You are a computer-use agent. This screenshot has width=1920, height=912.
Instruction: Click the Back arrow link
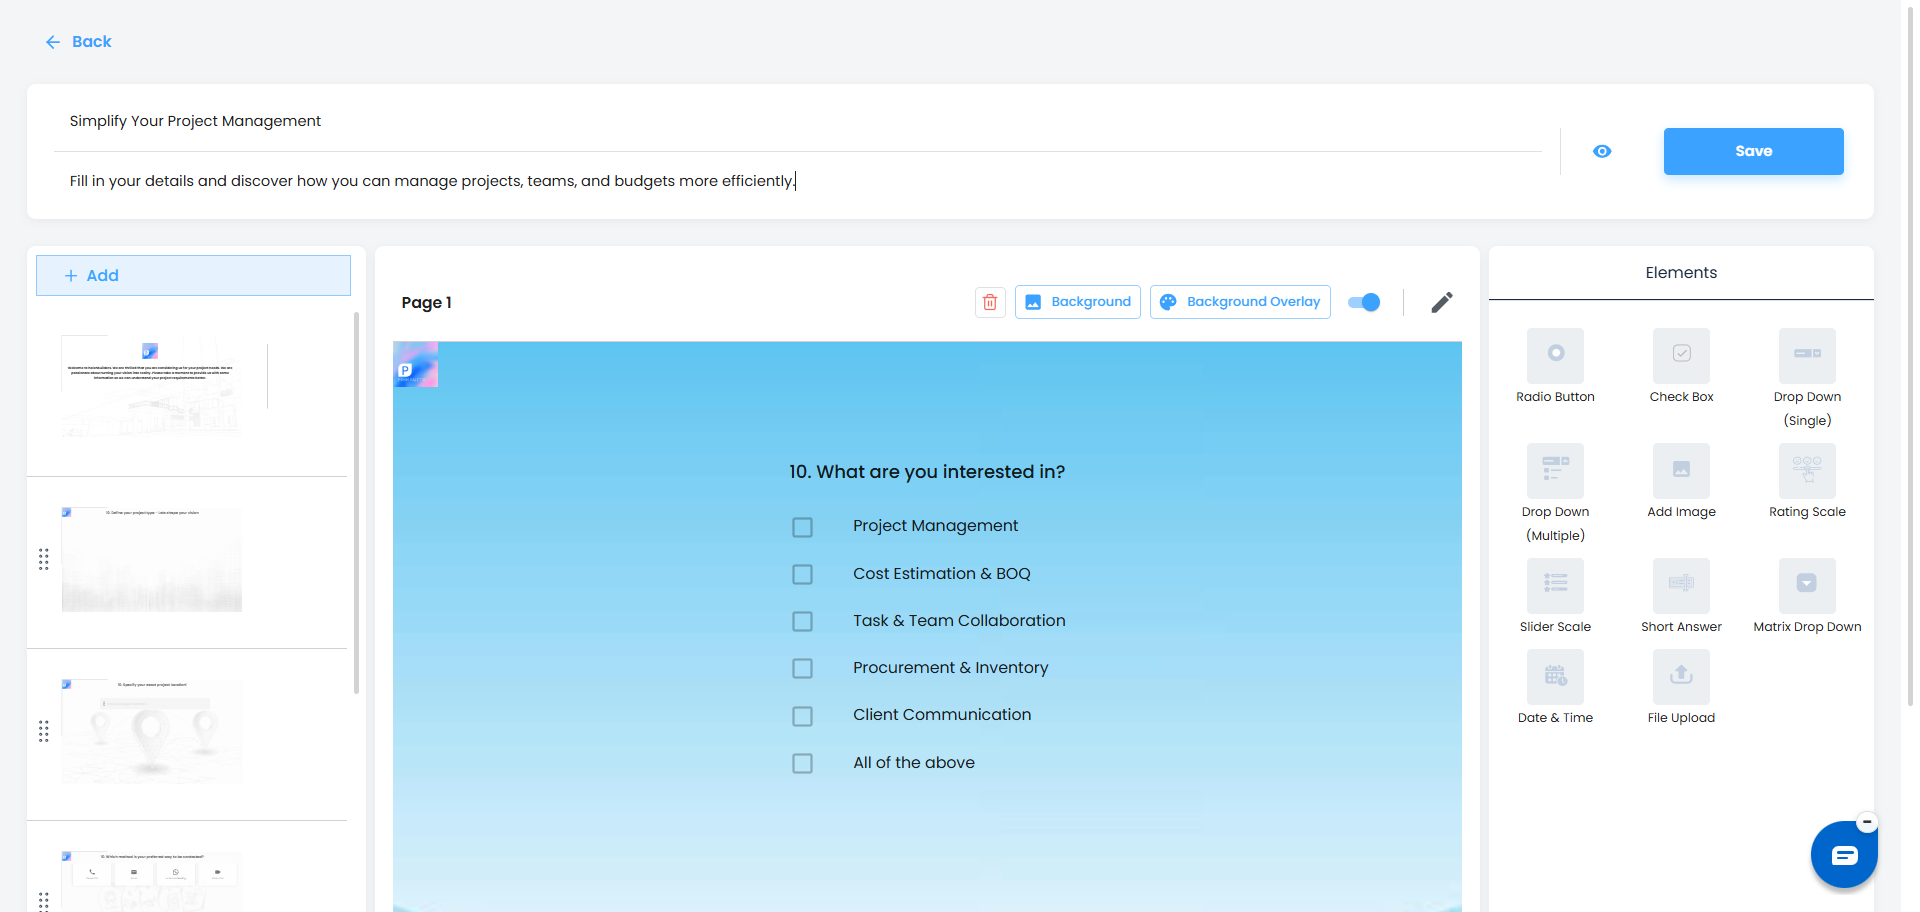(x=78, y=42)
